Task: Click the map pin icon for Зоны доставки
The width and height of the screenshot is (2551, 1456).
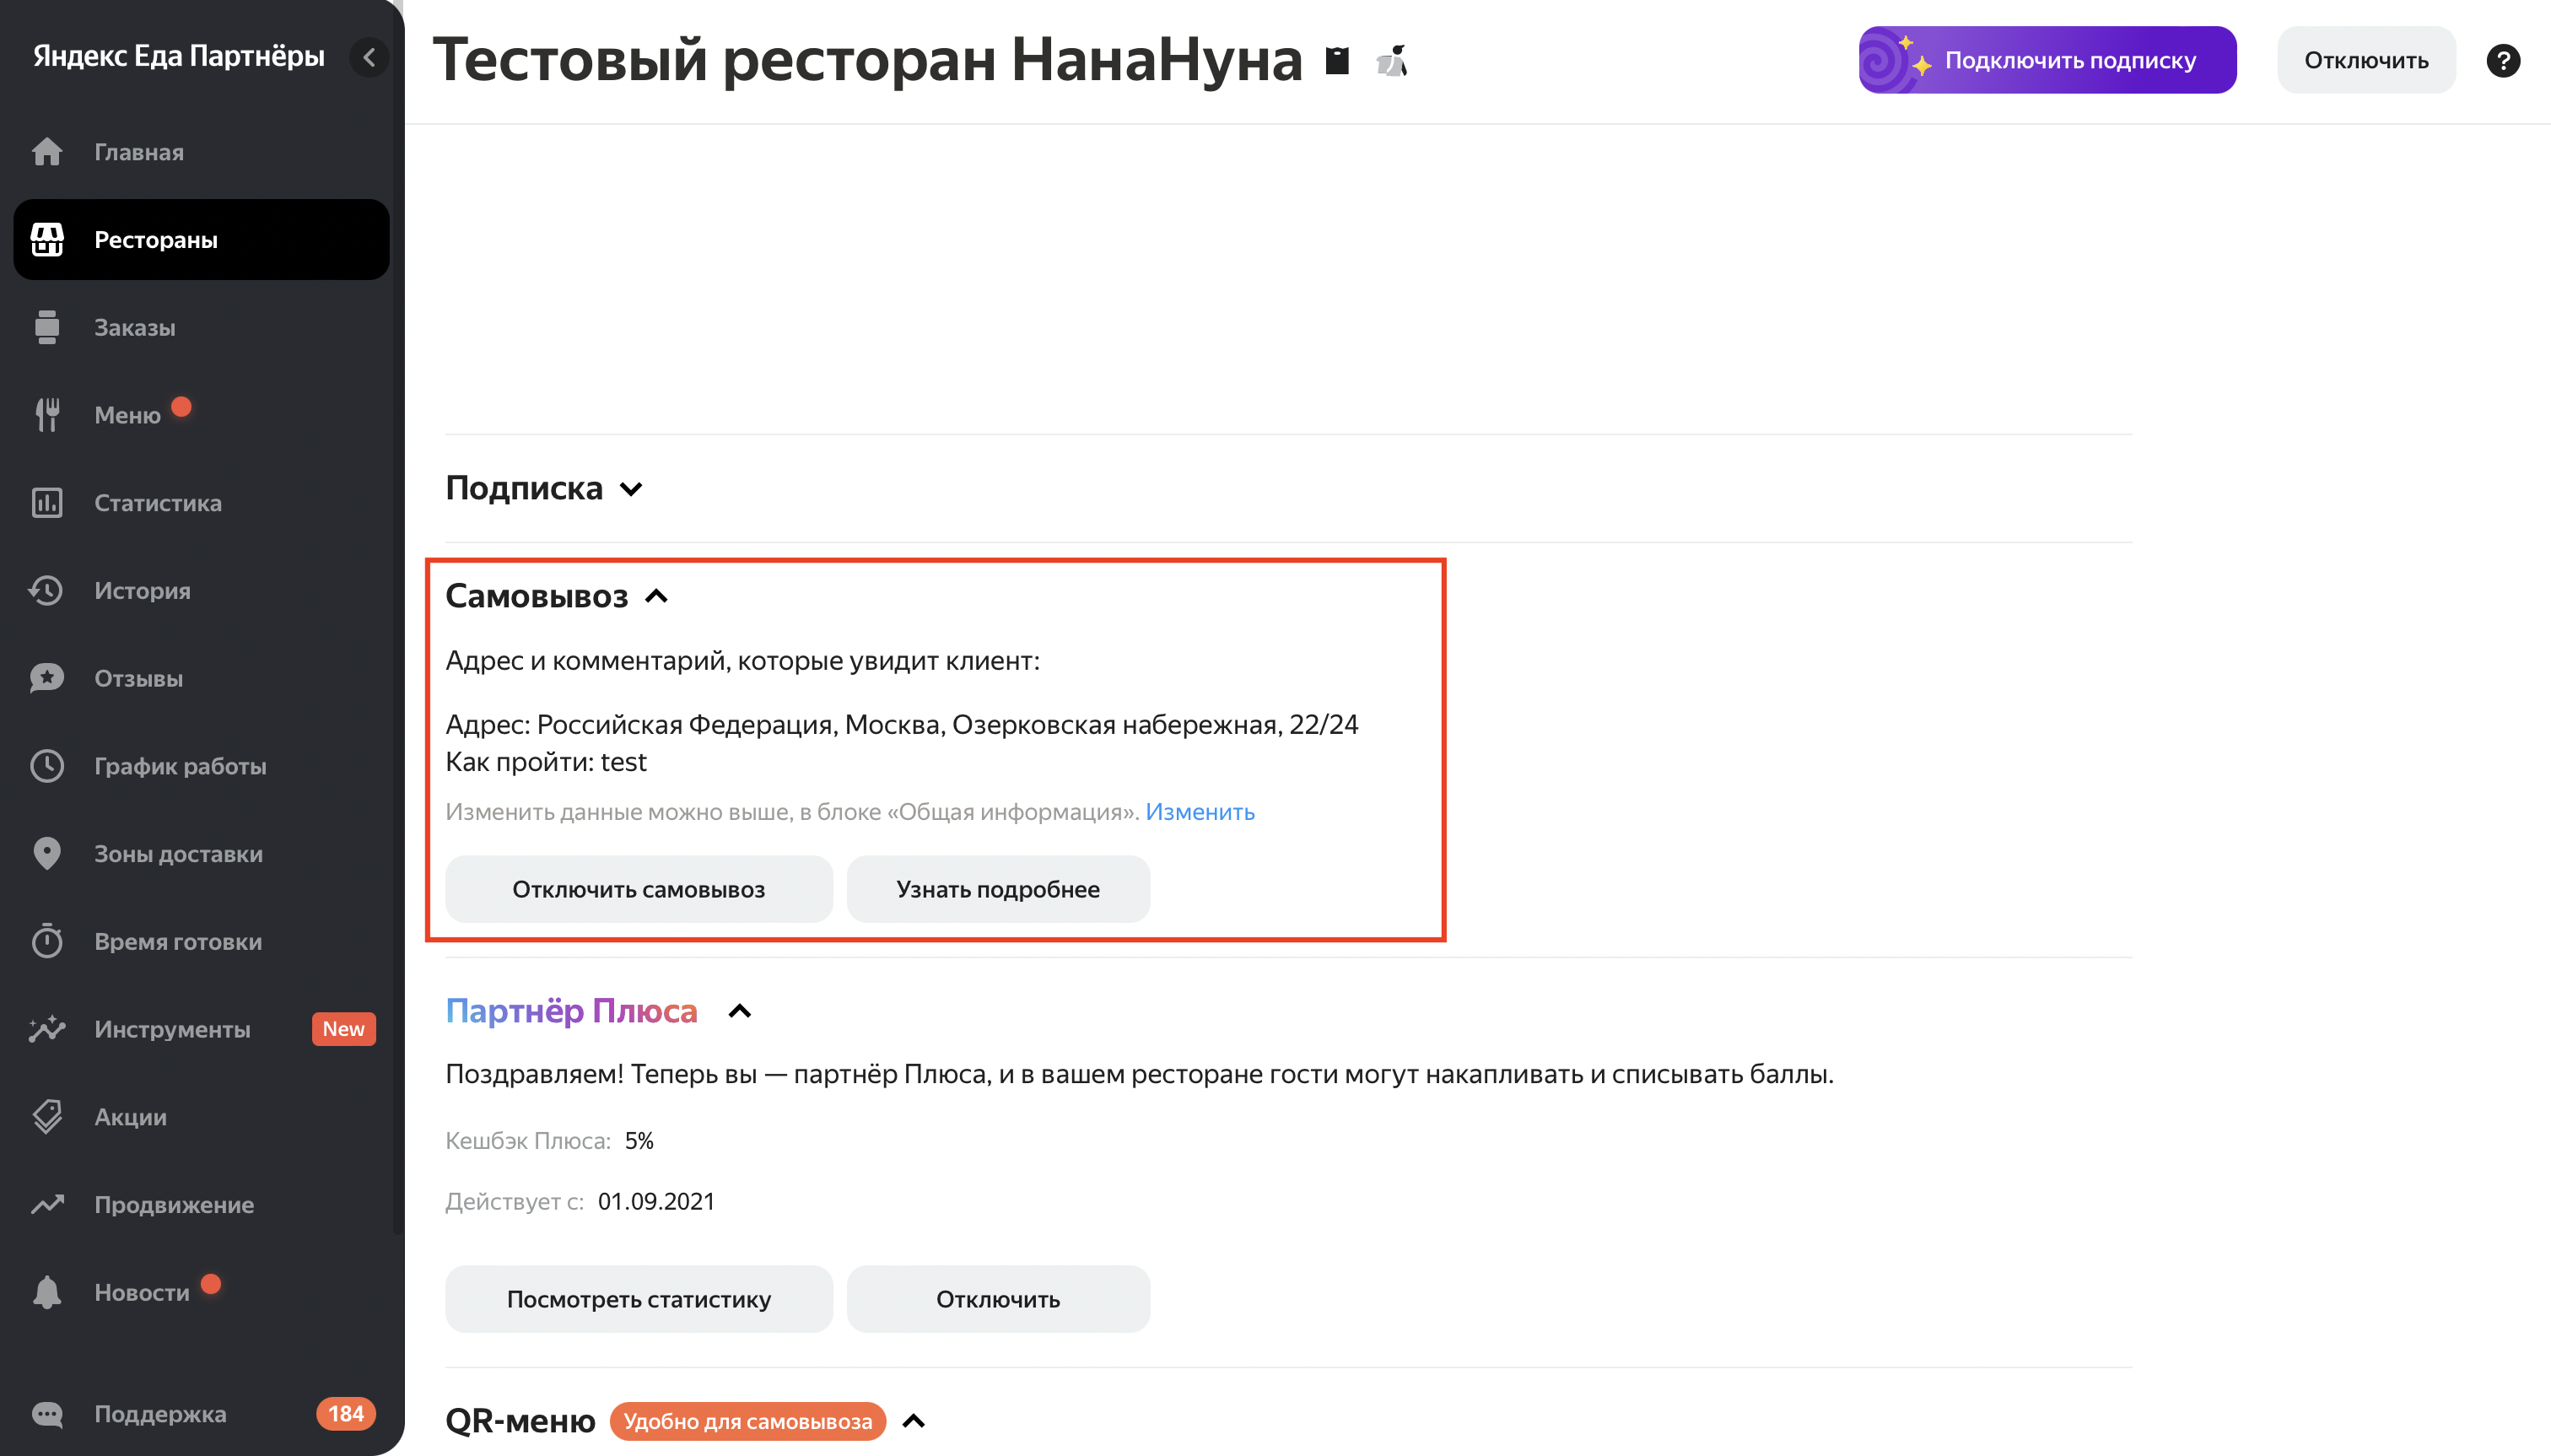Action: point(47,854)
